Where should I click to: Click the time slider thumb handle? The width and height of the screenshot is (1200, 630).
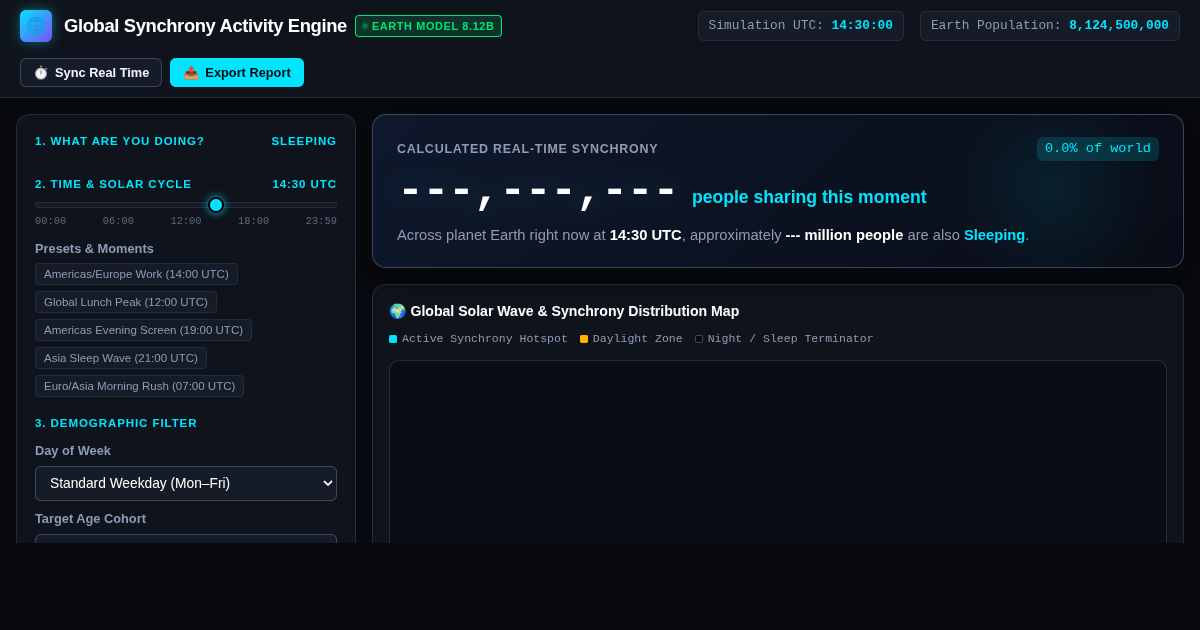click(x=216, y=205)
